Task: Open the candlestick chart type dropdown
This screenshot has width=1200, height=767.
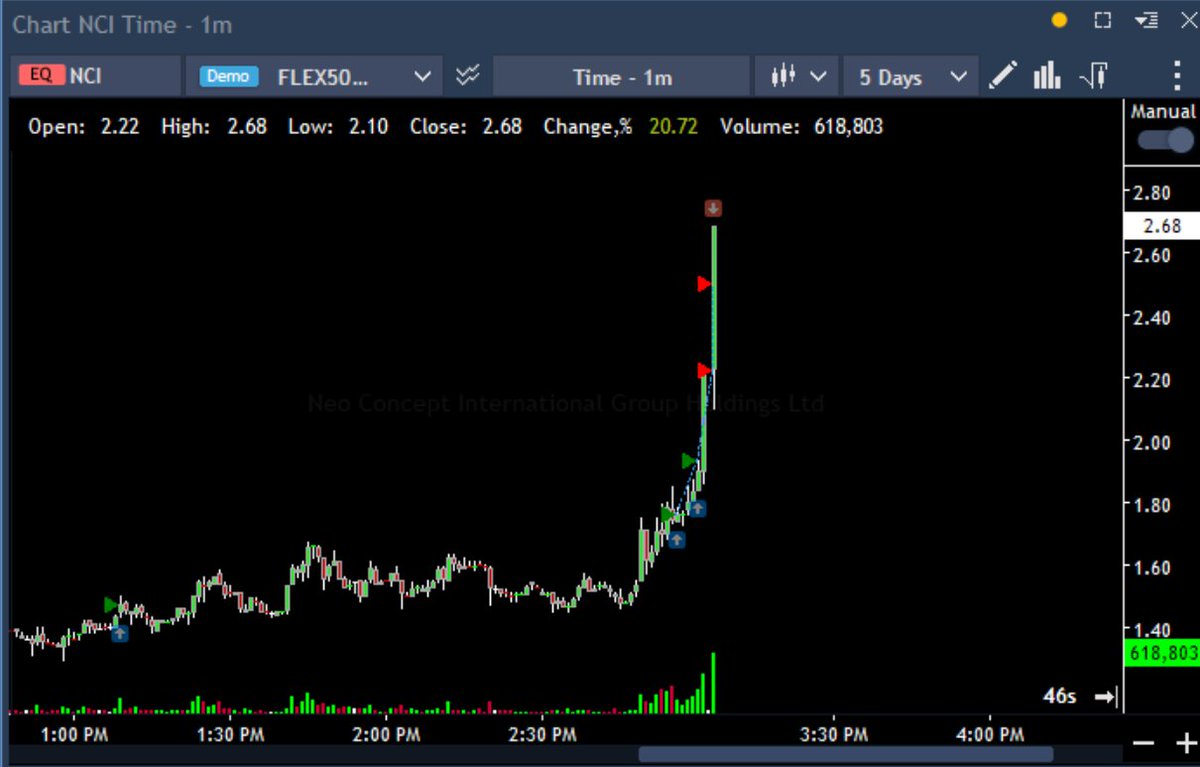Action: (797, 76)
